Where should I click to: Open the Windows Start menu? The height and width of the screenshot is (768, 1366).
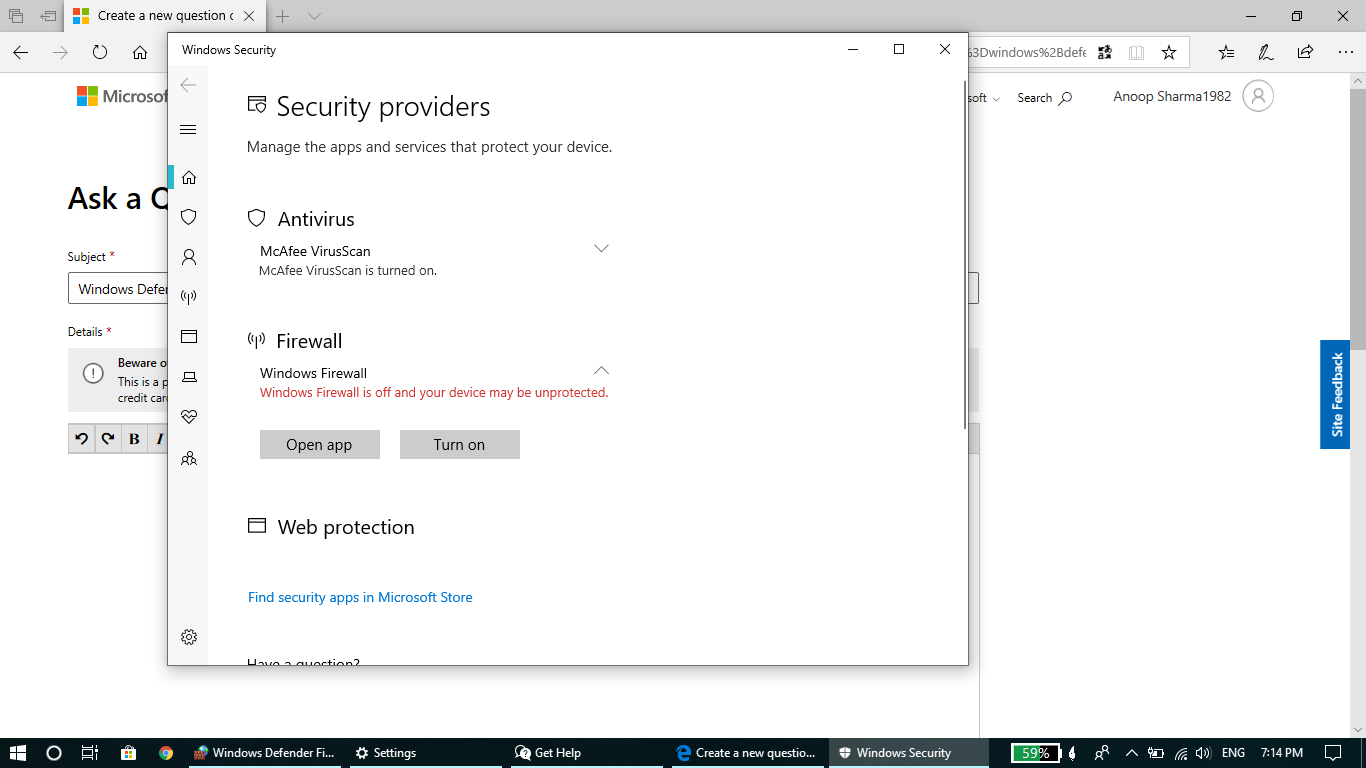tap(17, 753)
